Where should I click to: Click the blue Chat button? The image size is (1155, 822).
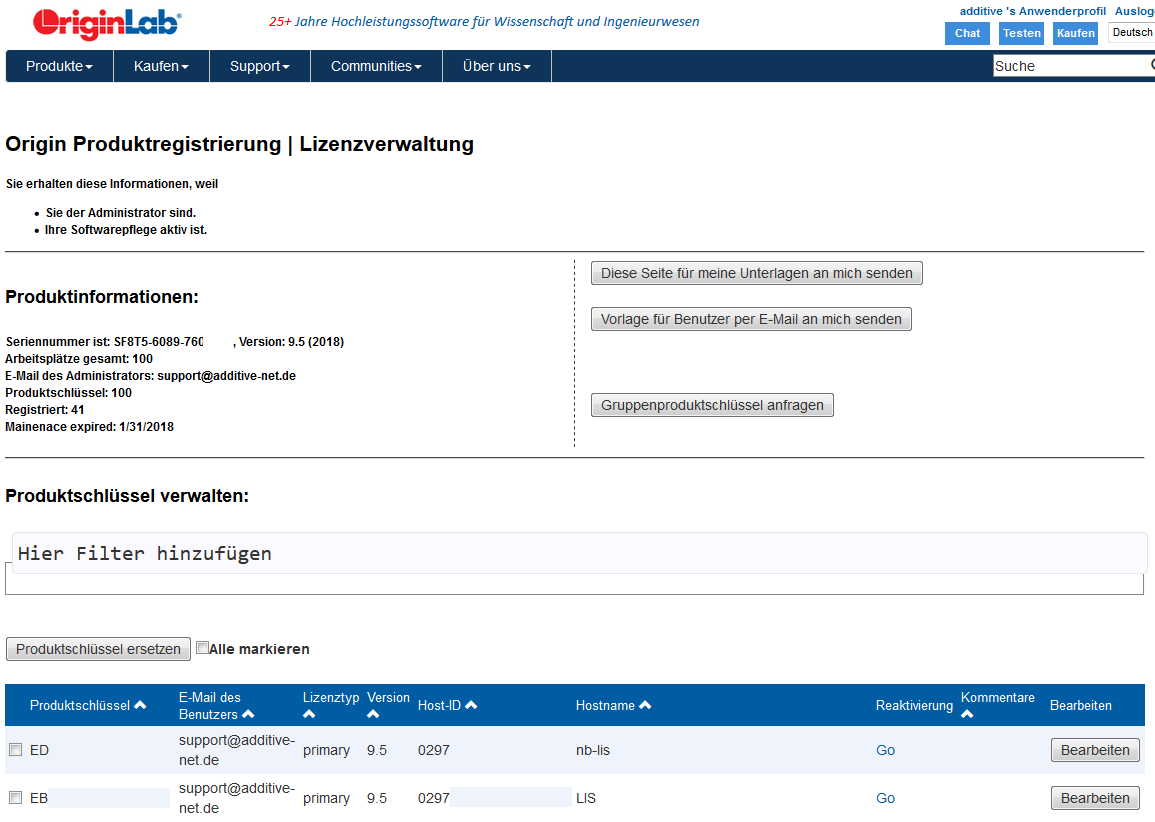[x=967, y=33]
